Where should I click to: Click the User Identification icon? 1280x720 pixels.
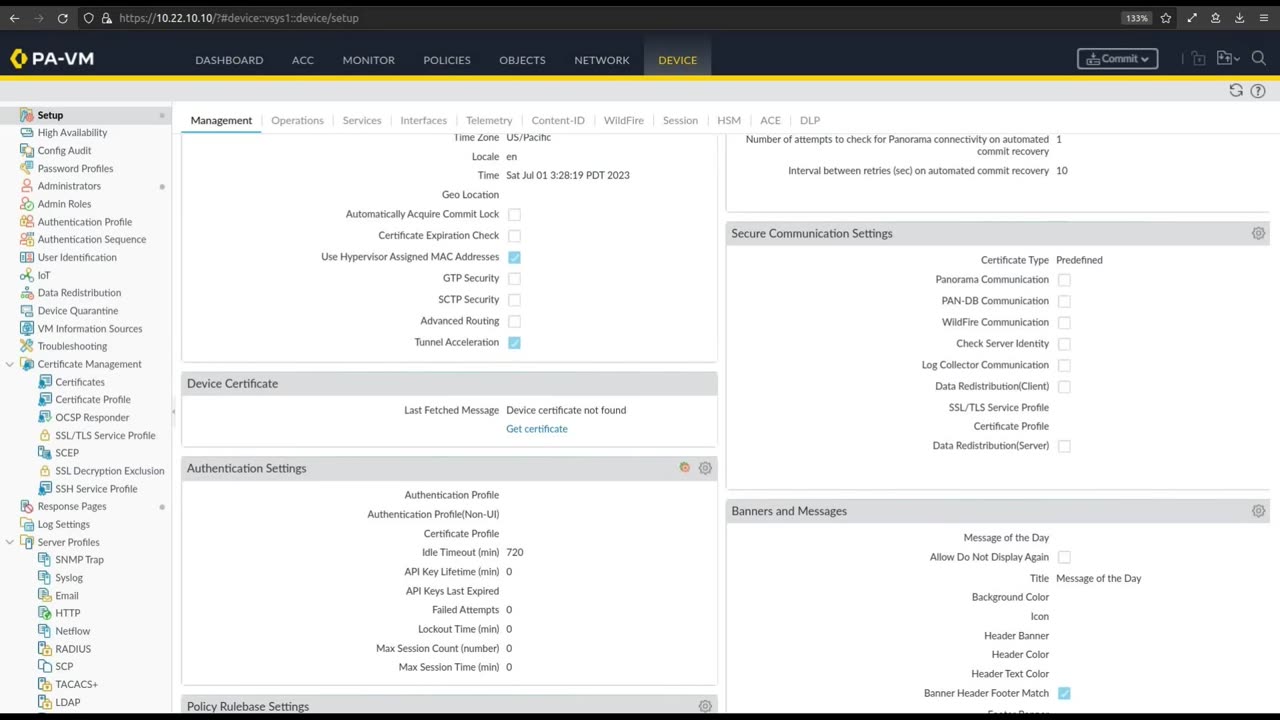(27, 257)
